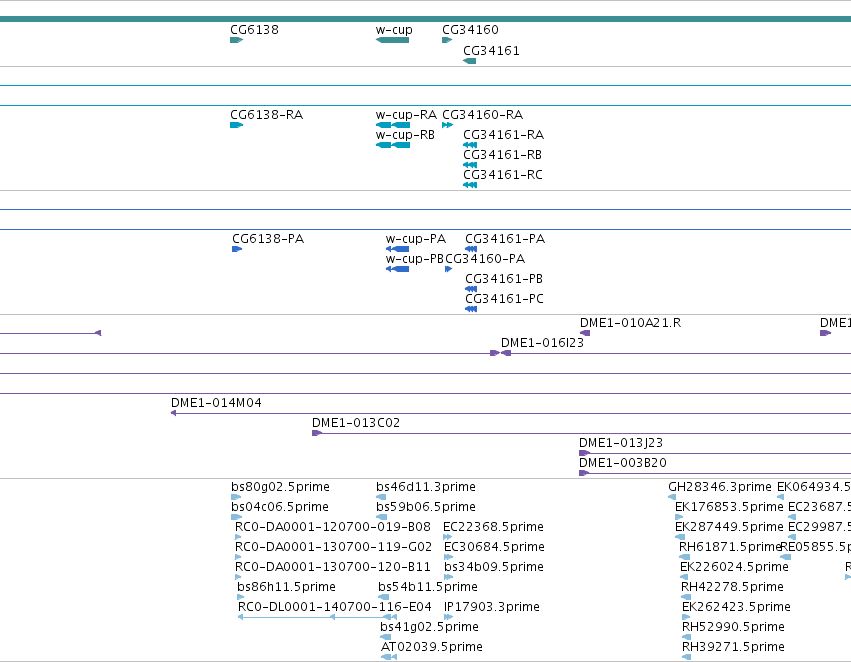The image size is (851, 662).
Task: Select the bs46d11.3prime EST label
Action: coord(426,487)
